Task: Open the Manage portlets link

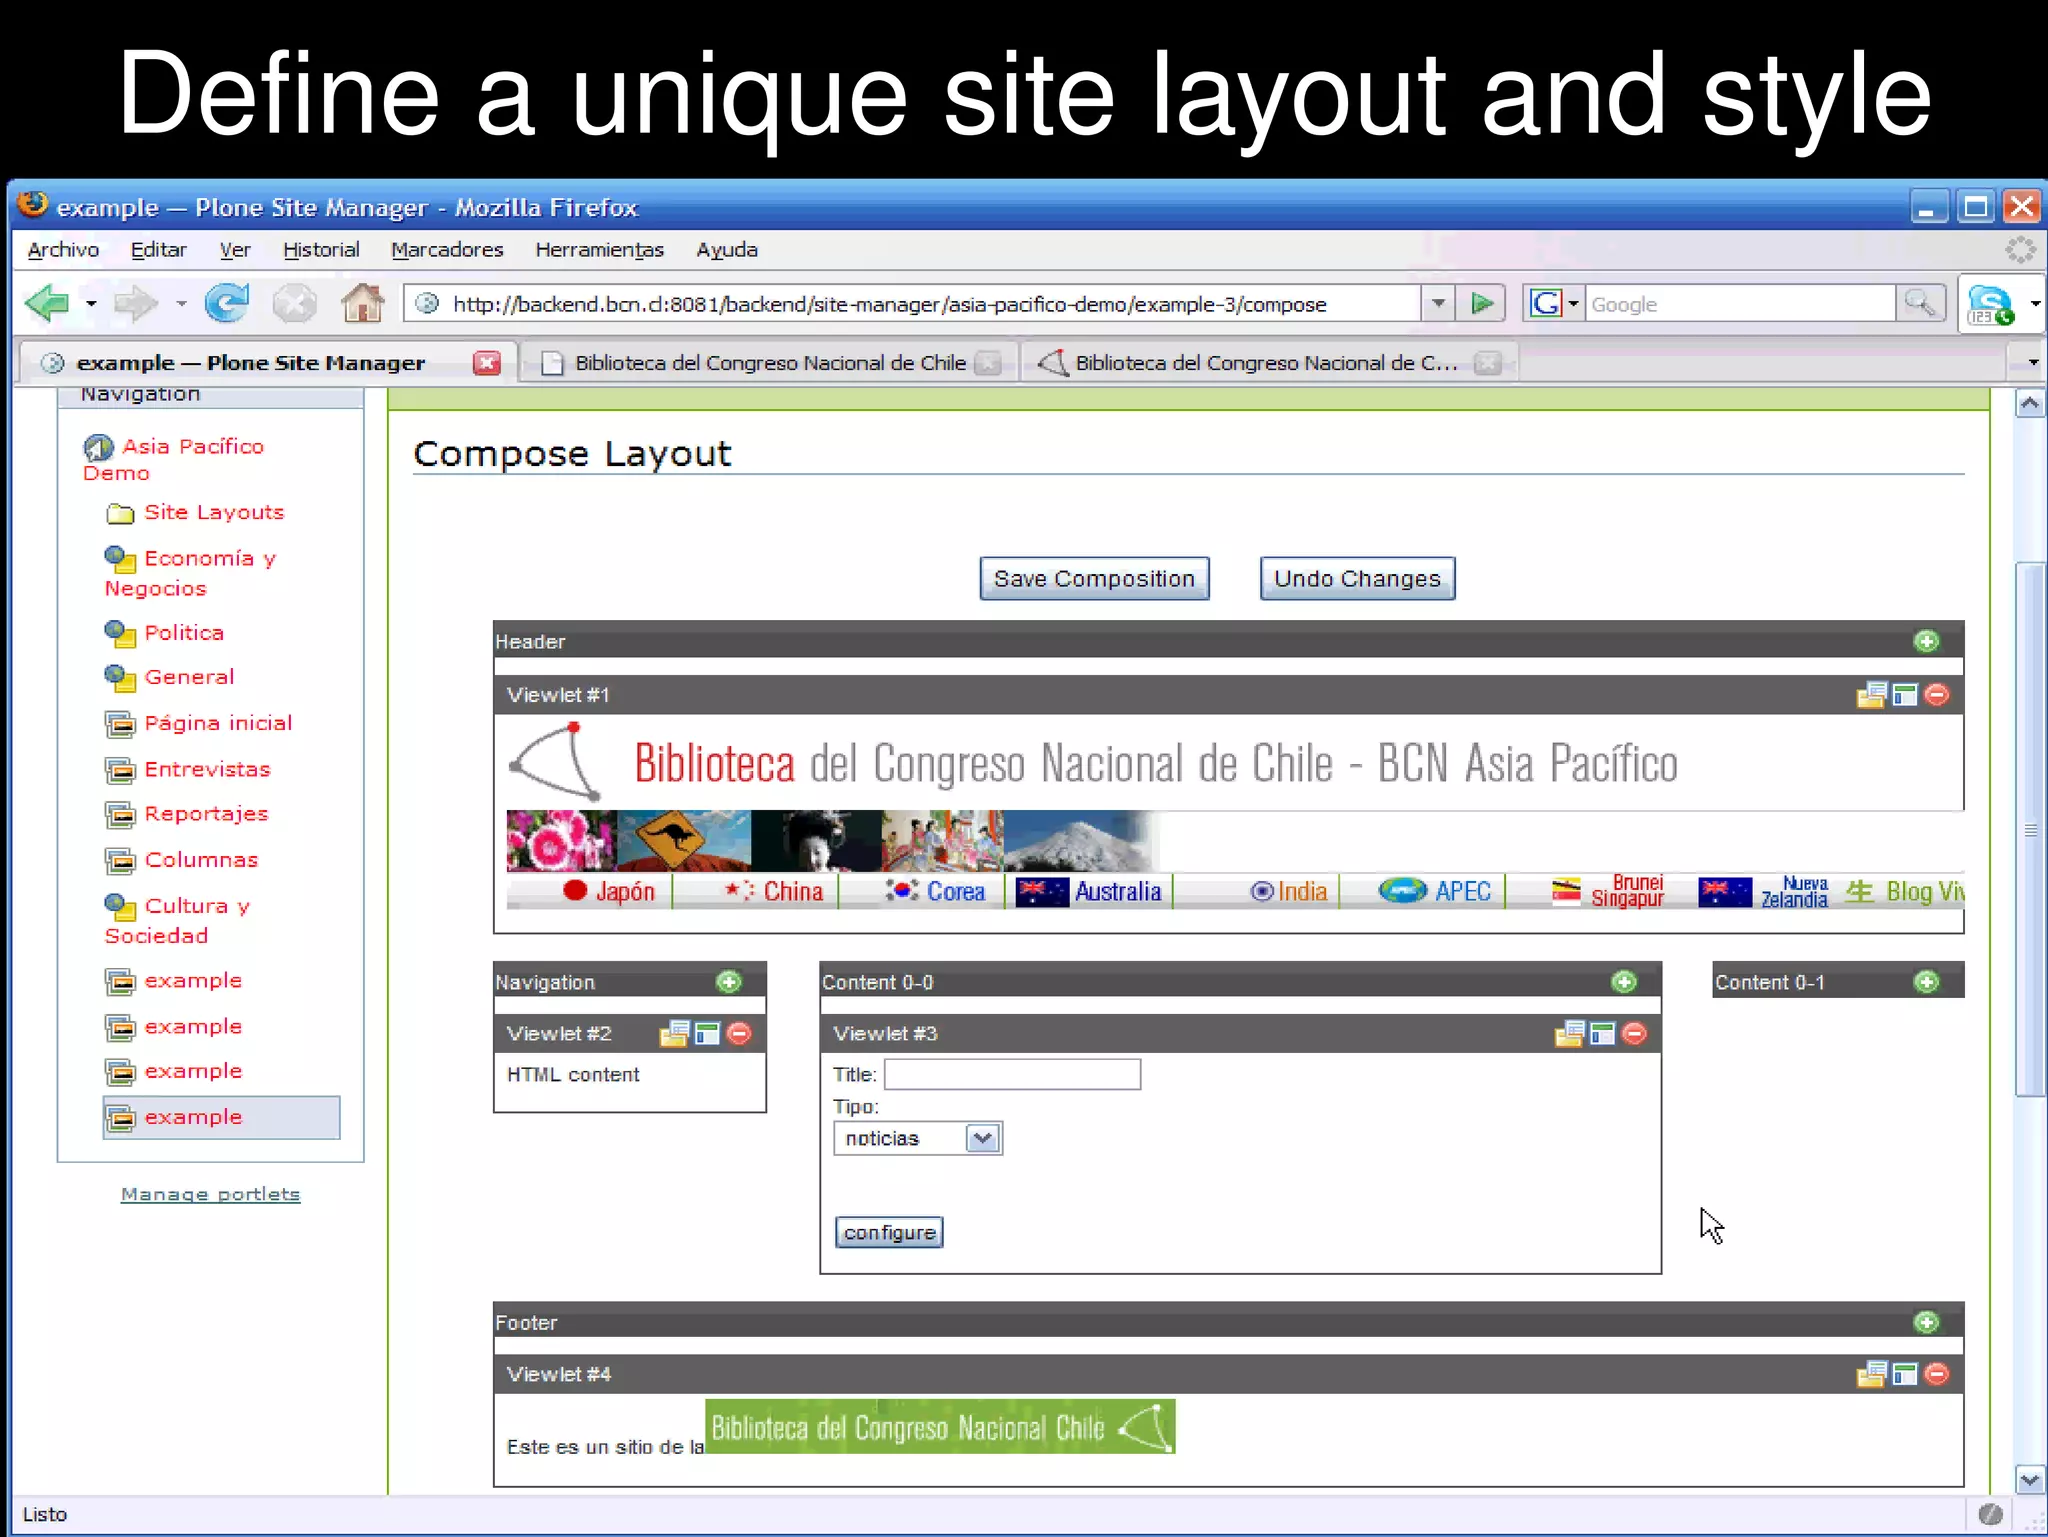Action: pos(210,1194)
